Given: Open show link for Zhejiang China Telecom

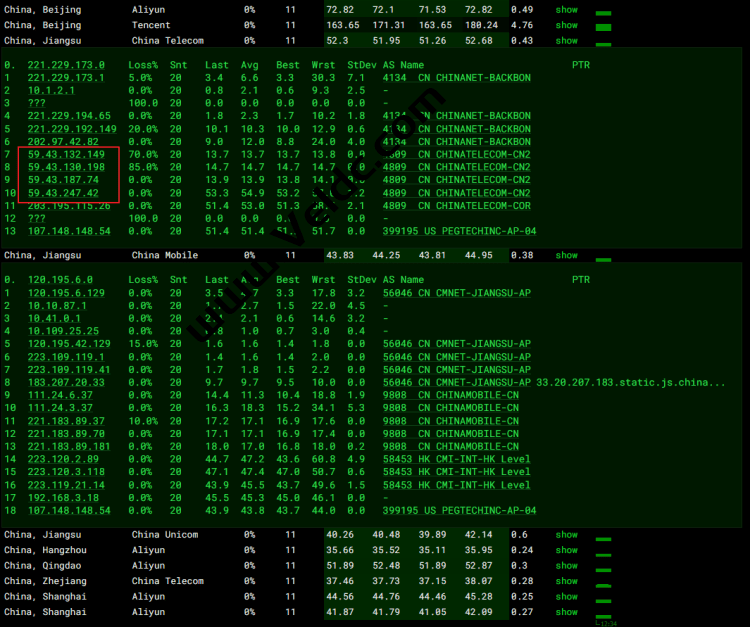Looking at the screenshot, I should [x=566, y=581].
